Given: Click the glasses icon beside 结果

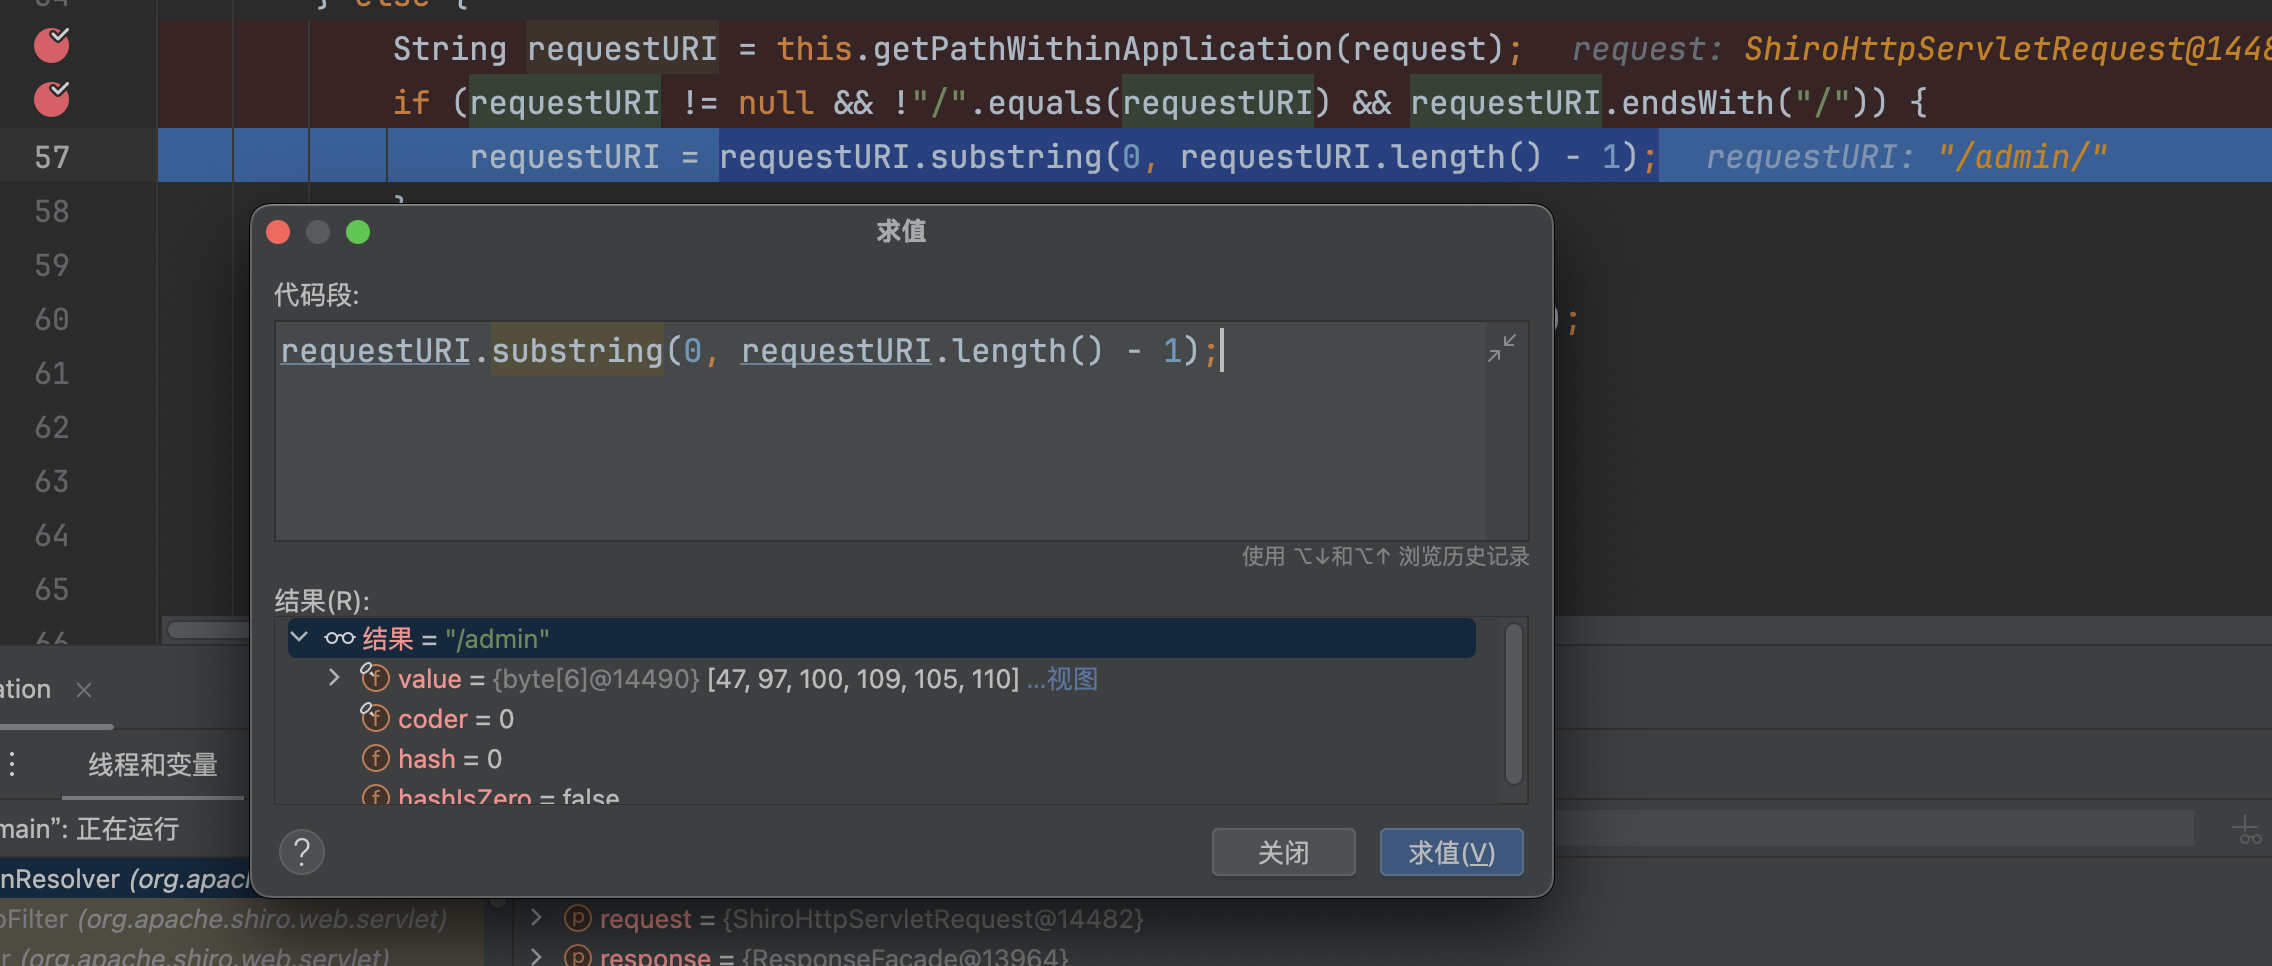Looking at the screenshot, I should [x=340, y=638].
